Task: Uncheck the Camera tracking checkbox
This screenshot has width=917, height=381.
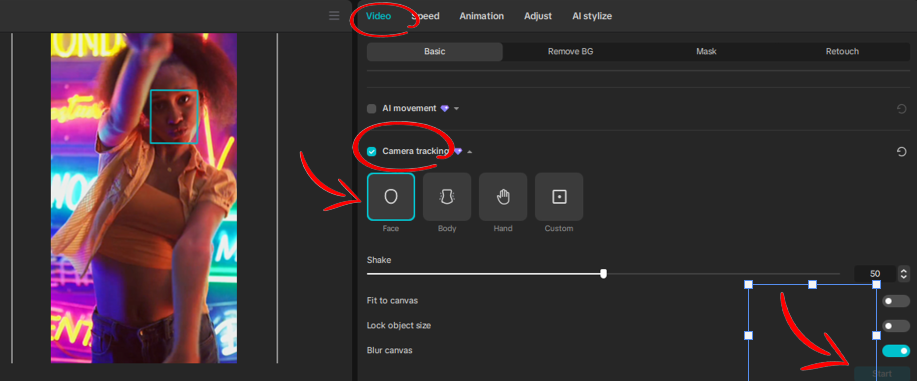Action: pos(371,152)
